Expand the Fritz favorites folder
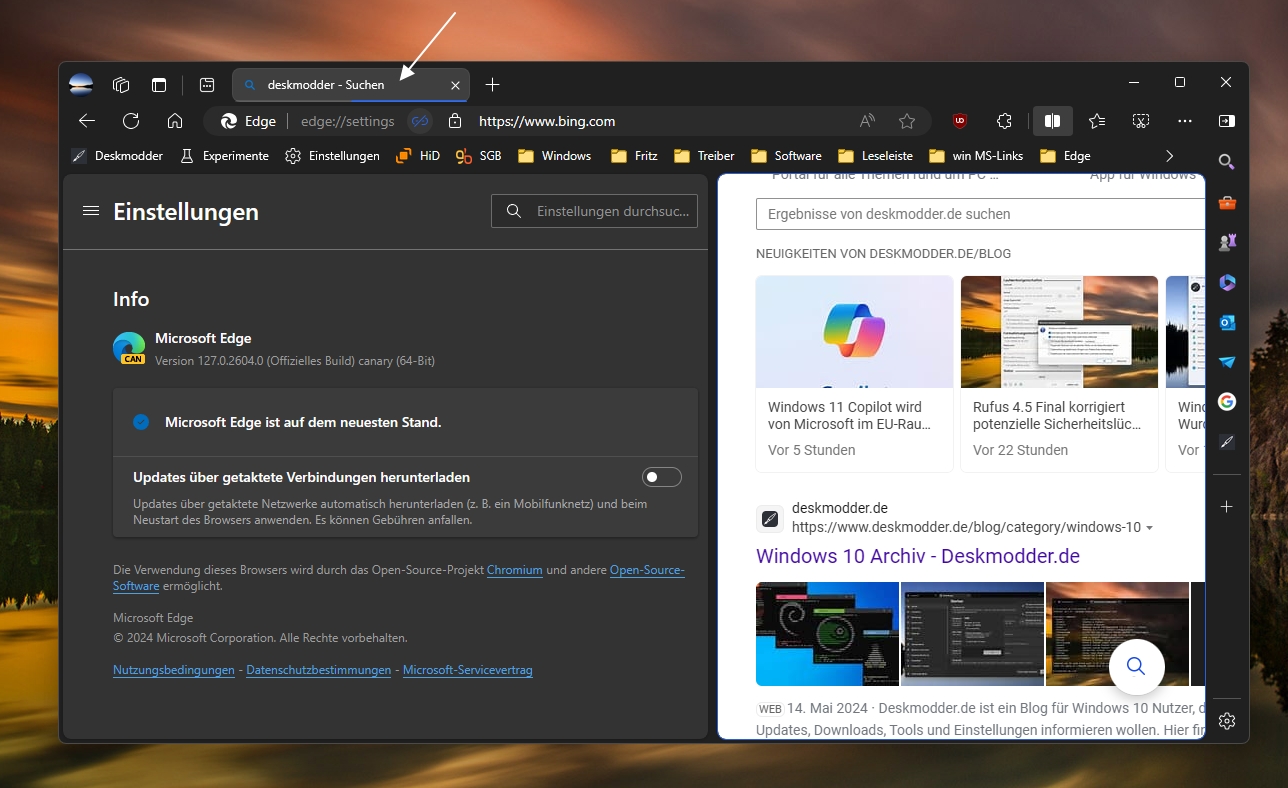The height and width of the screenshot is (788, 1288). (x=633, y=156)
